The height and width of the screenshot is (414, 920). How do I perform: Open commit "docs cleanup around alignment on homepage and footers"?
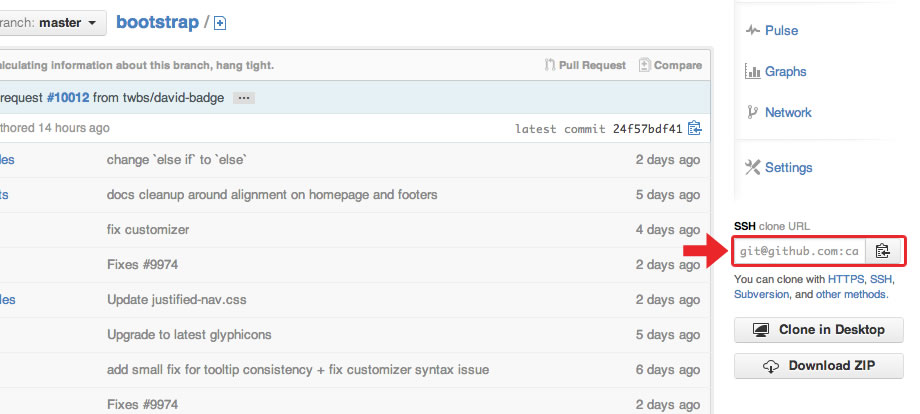[272, 195]
